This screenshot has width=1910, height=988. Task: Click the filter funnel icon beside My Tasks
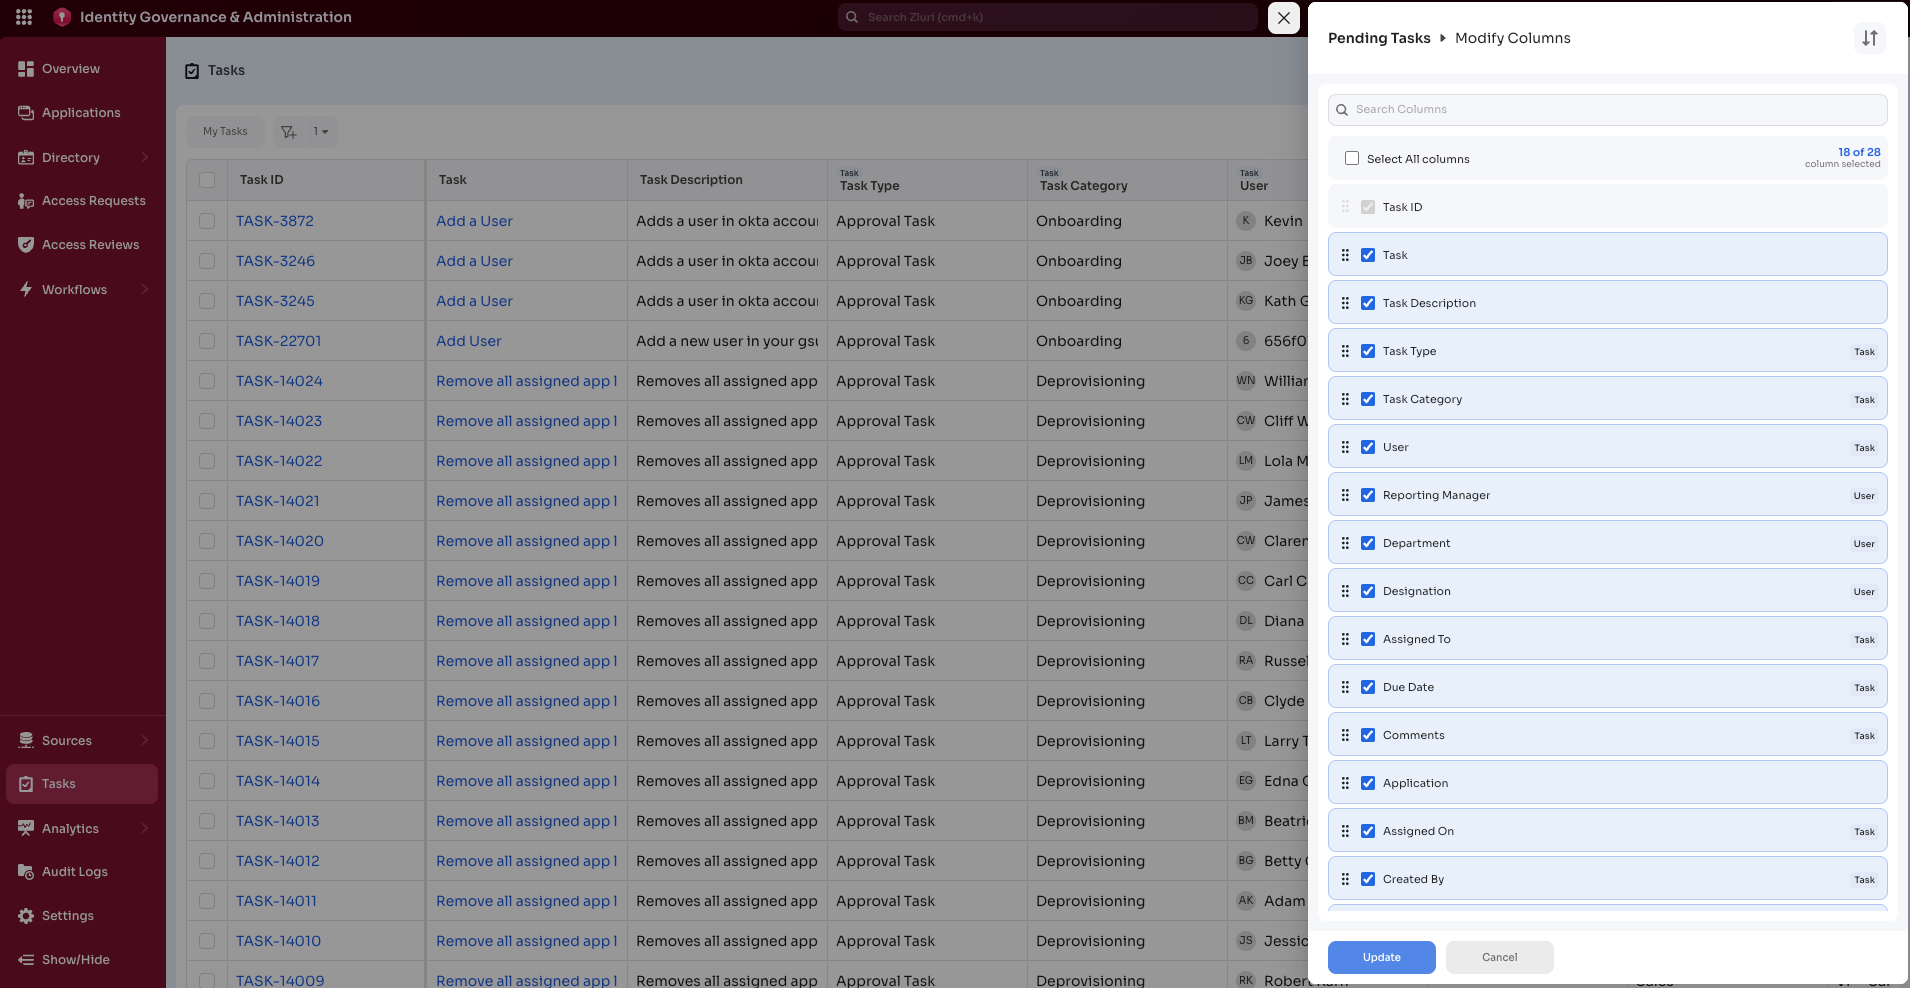pyautogui.click(x=288, y=131)
